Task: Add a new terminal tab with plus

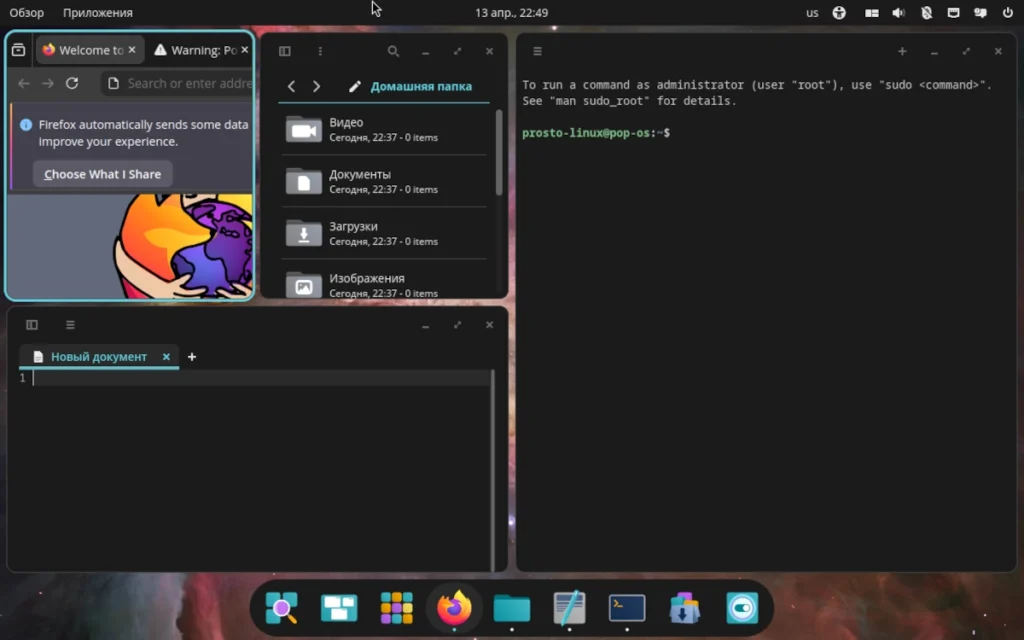Action: coord(902,51)
